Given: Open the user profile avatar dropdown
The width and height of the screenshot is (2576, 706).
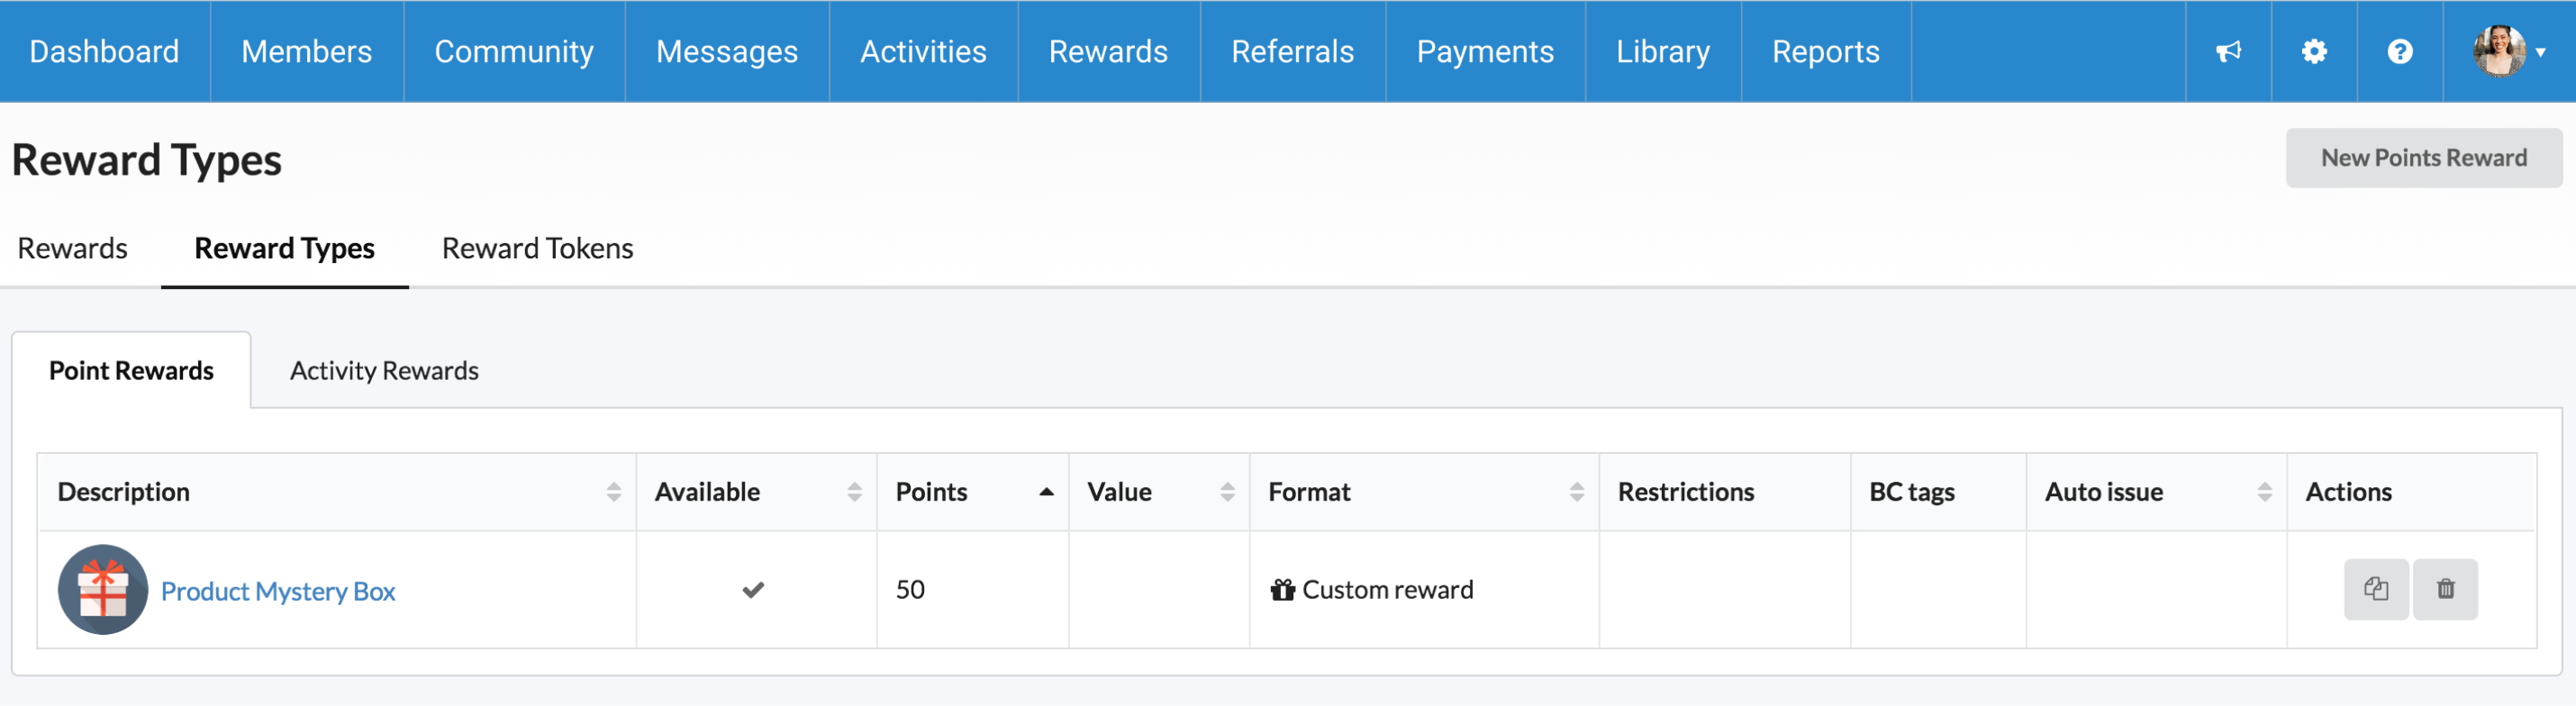Looking at the screenshot, I should click(2508, 51).
